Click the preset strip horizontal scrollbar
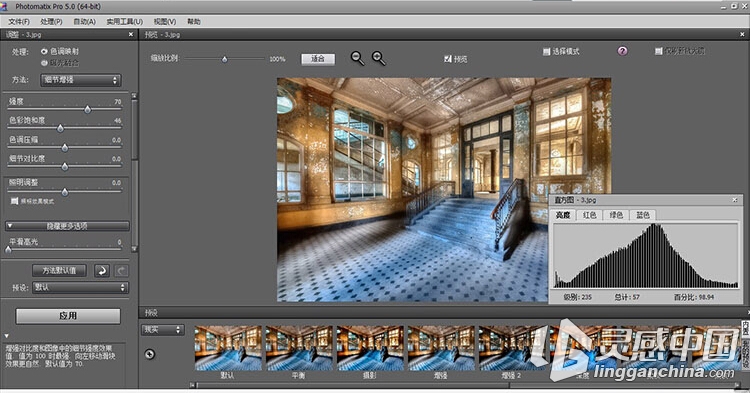The height and width of the screenshot is (393, 751). pos(465,385)
